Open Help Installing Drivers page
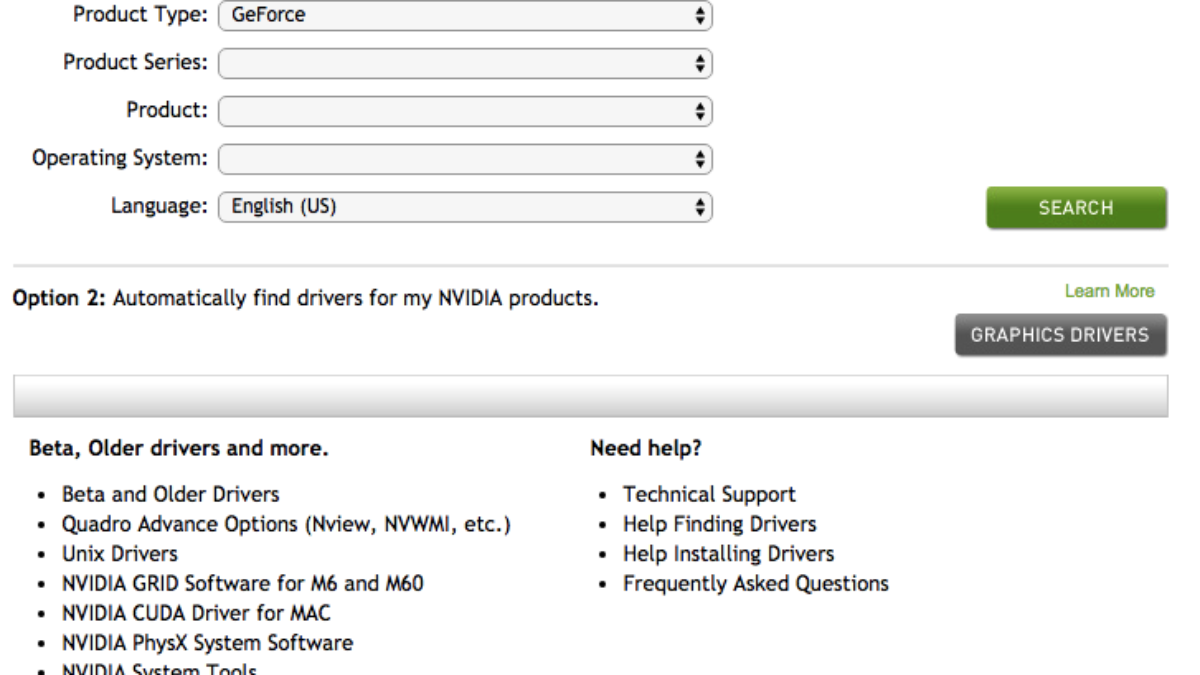Screen dimensions: 1200x675 click(x=728, y=554)
